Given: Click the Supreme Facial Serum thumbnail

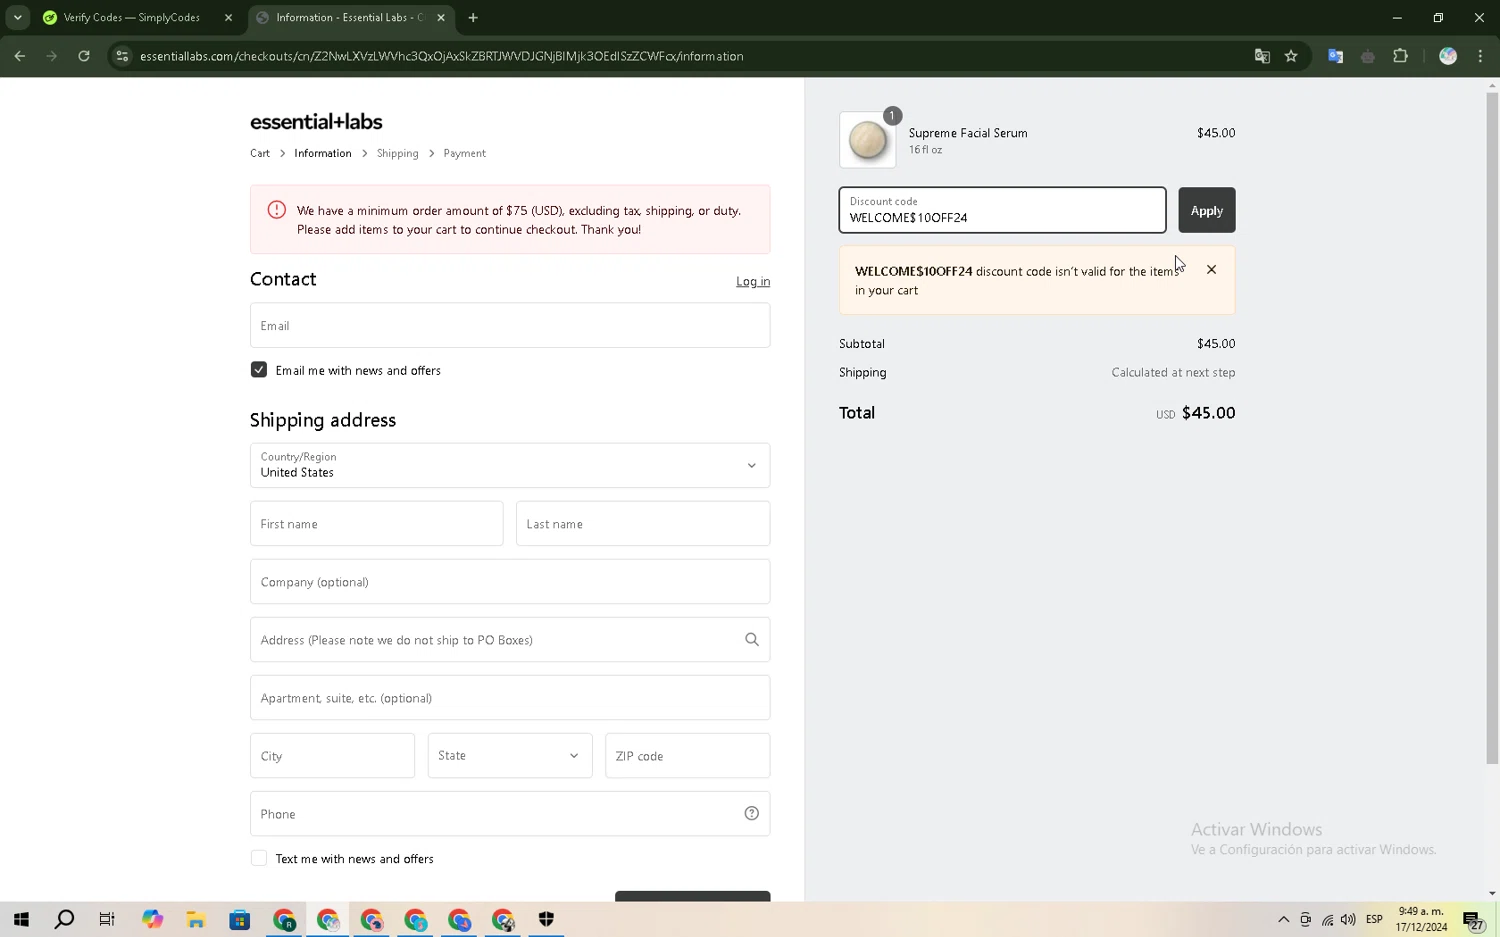Looking at the screenshot, I should (x=868, y=140).
